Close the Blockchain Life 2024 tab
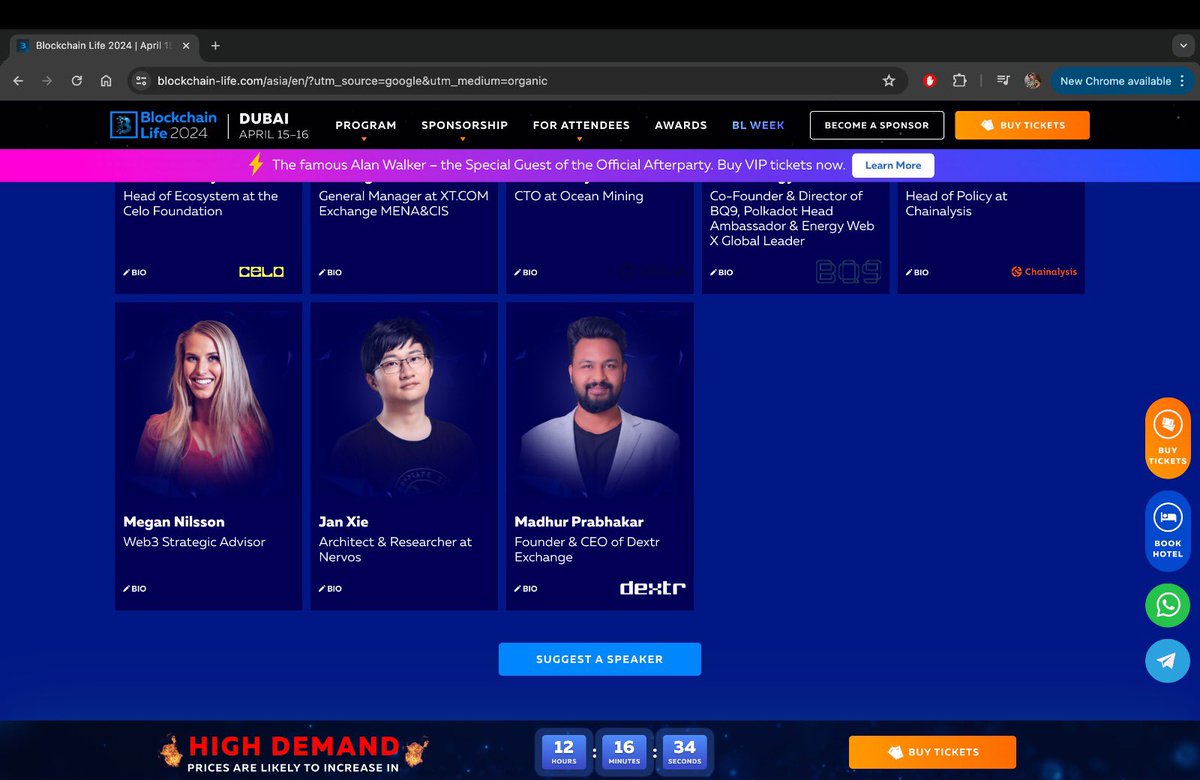The width and height of the screenshot is (1200, 780). 186,45
